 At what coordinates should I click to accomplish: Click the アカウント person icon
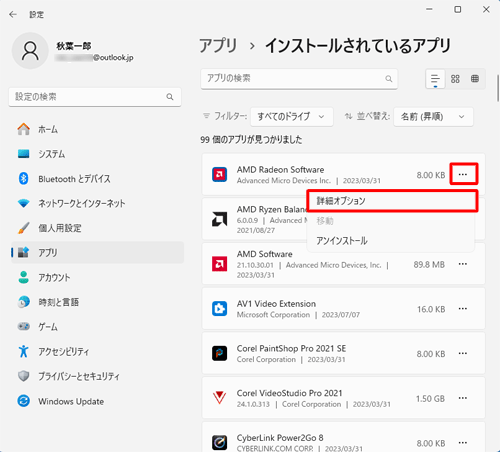pos(24,277)
